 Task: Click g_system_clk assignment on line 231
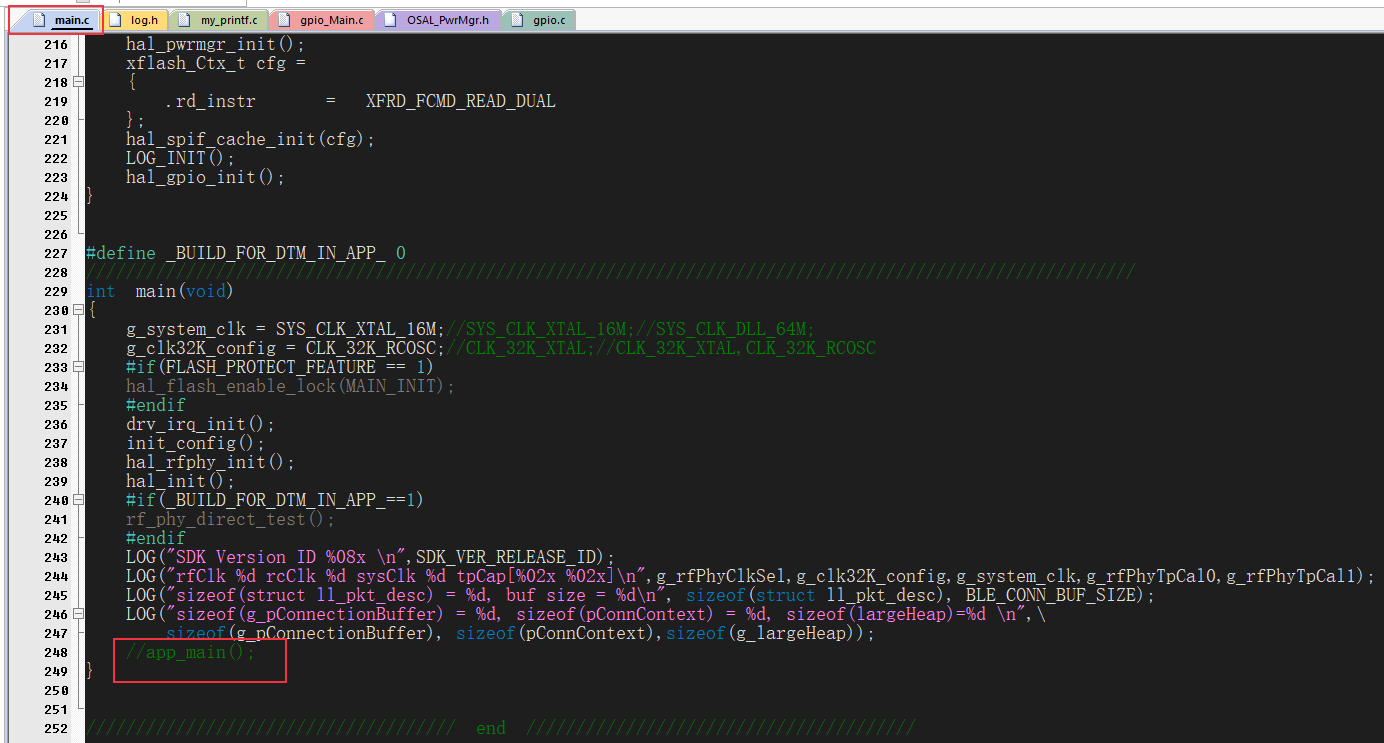click(x=285, y=329)
